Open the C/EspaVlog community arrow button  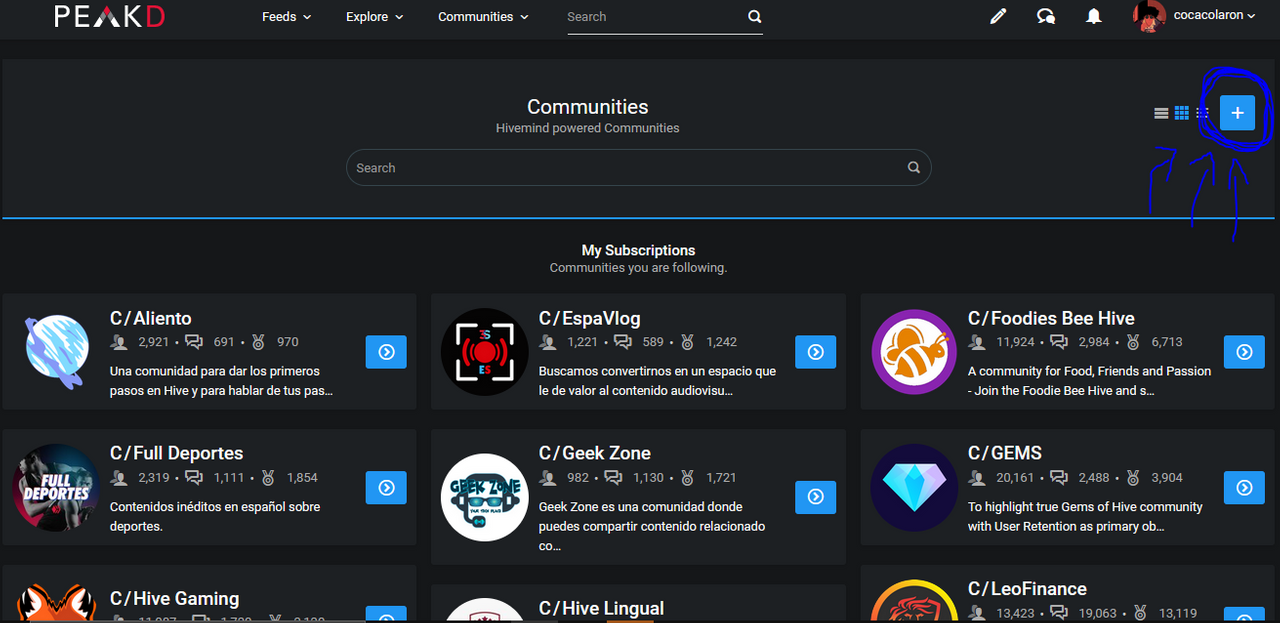815,352
